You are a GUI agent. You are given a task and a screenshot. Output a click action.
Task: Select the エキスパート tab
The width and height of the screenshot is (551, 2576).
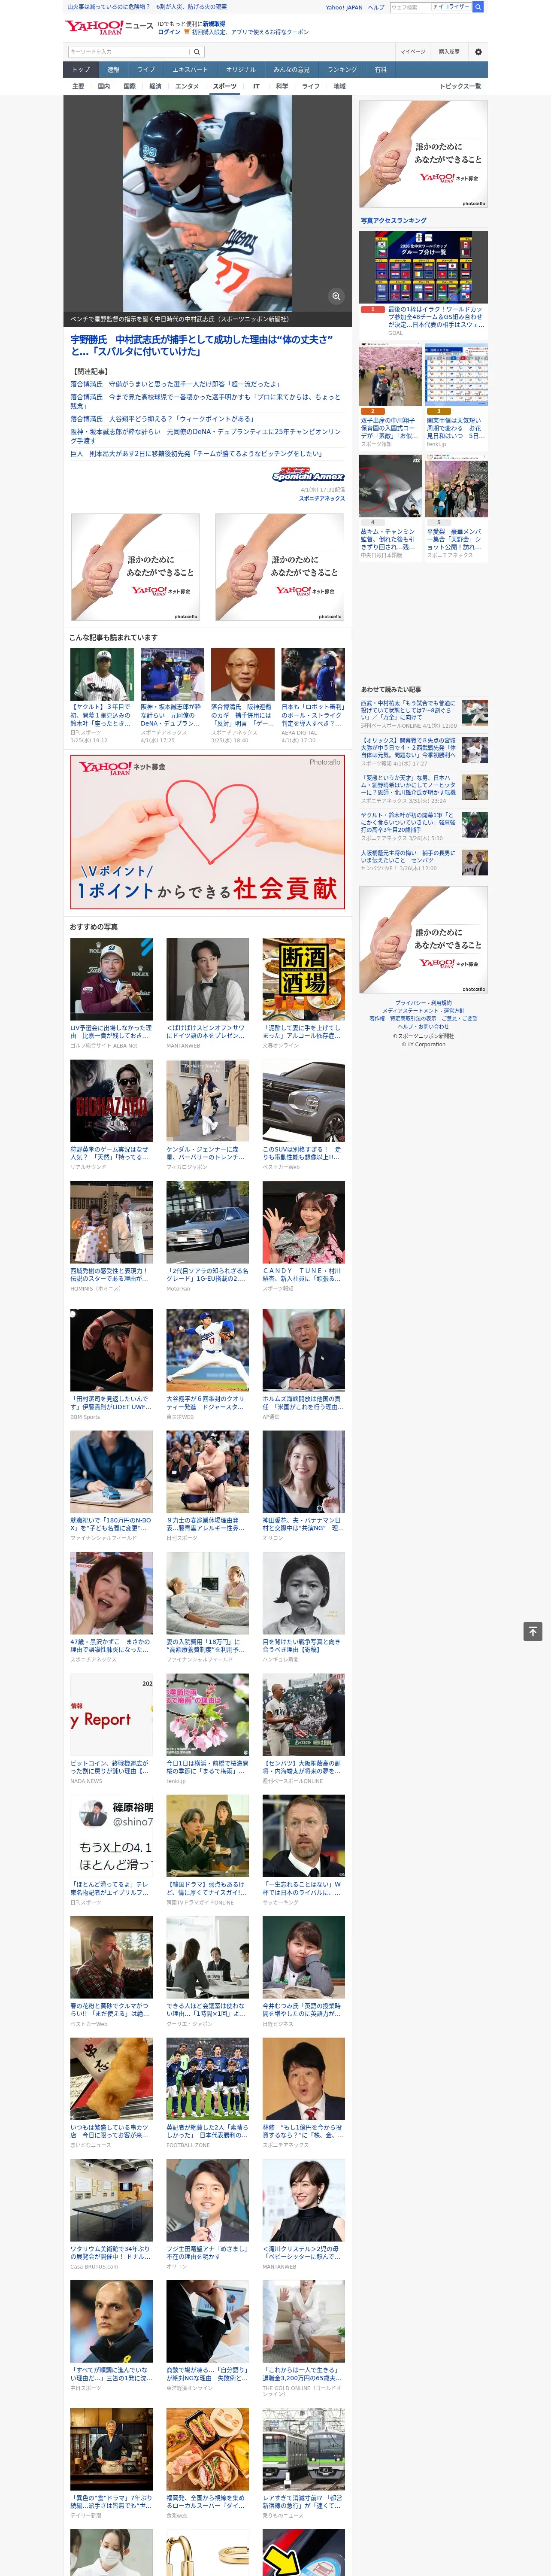190,70
